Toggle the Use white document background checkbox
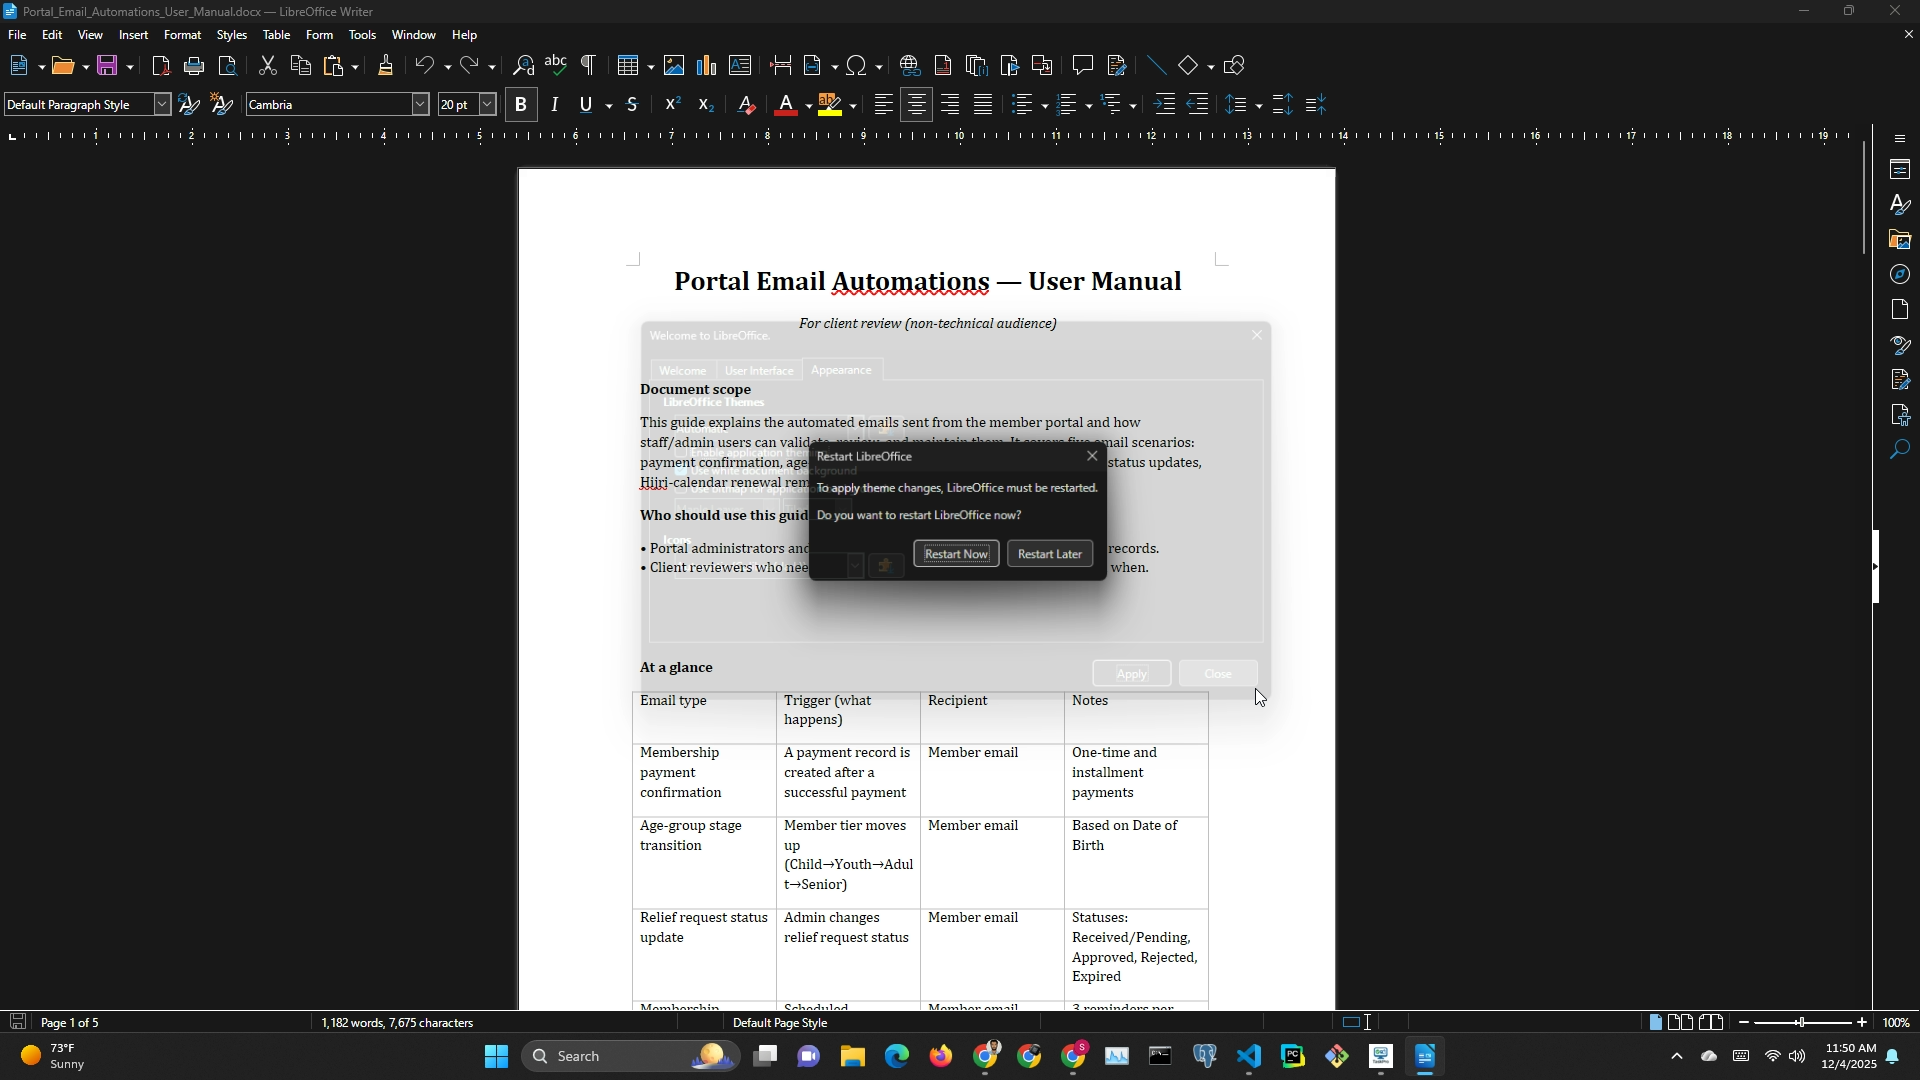This screenshot has width=1920, height=1080. [x=681, y=471]
